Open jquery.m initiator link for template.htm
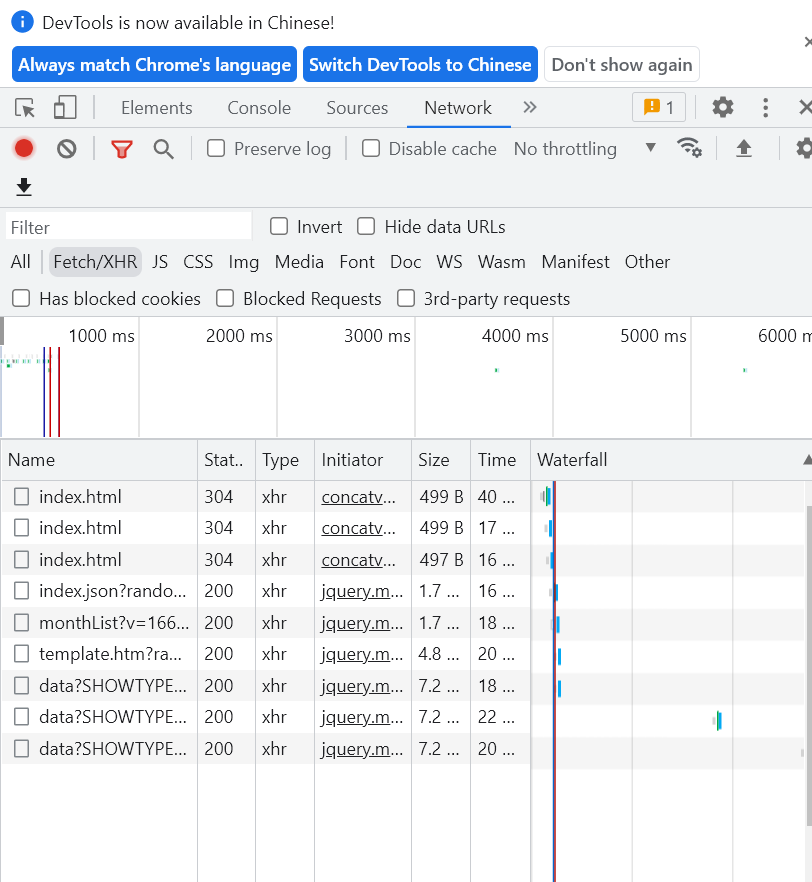Image resolution: width=812 pixels, height=882 pixels. (x=362, y=654)
